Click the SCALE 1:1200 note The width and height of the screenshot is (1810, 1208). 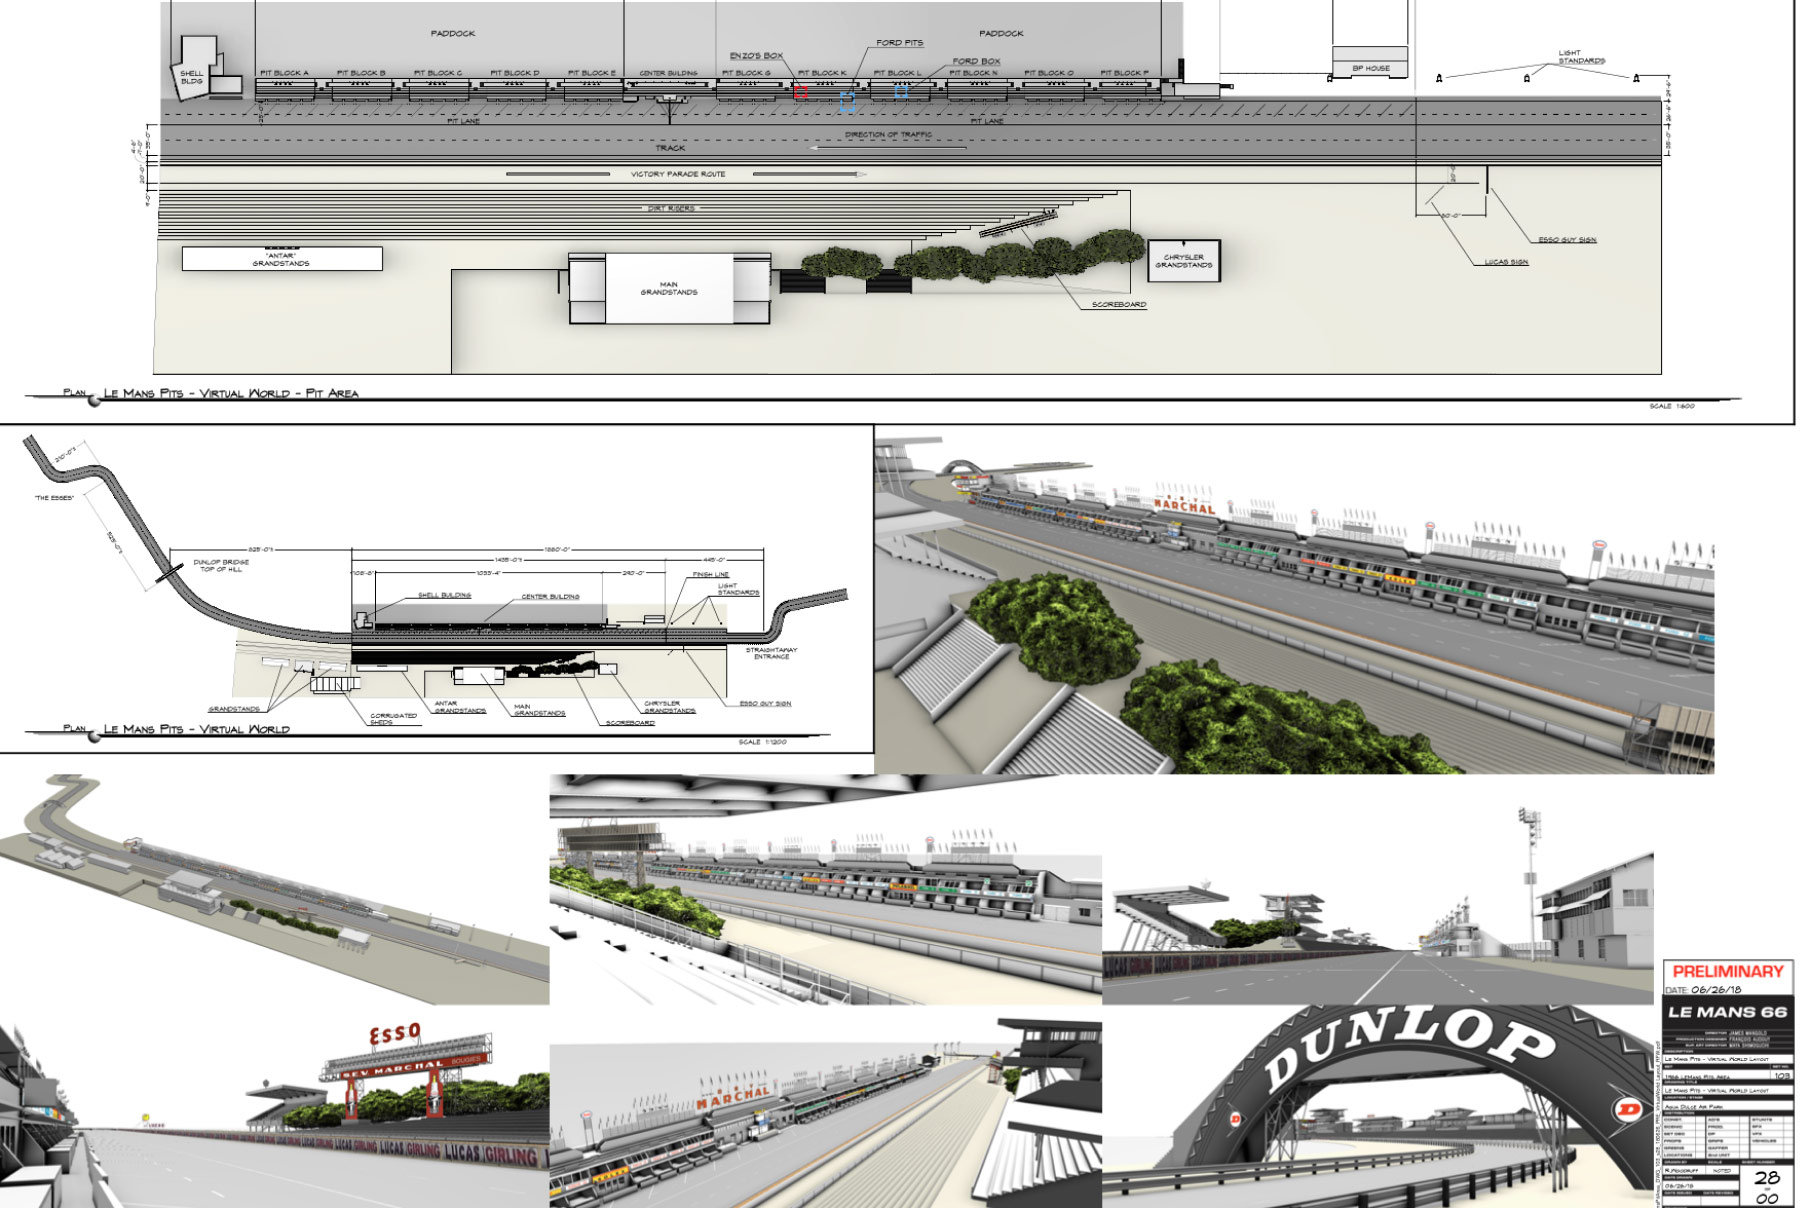[762, 742]
